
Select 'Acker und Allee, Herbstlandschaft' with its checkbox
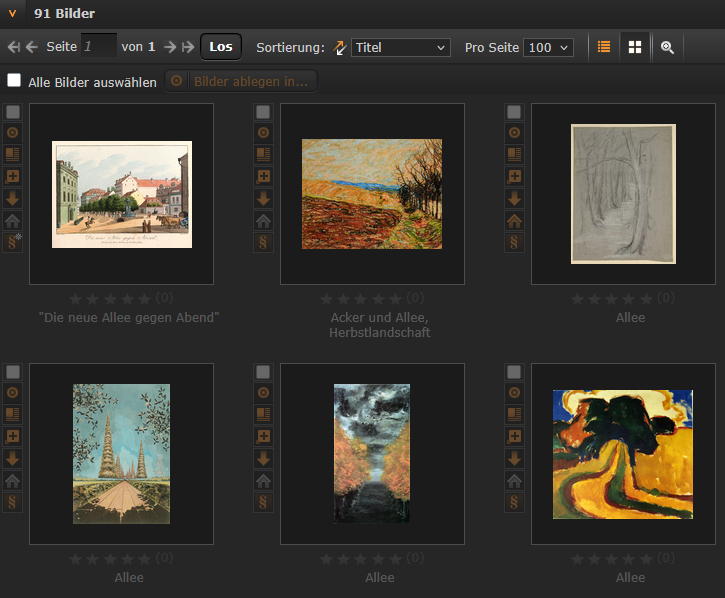tap(263, 111)
